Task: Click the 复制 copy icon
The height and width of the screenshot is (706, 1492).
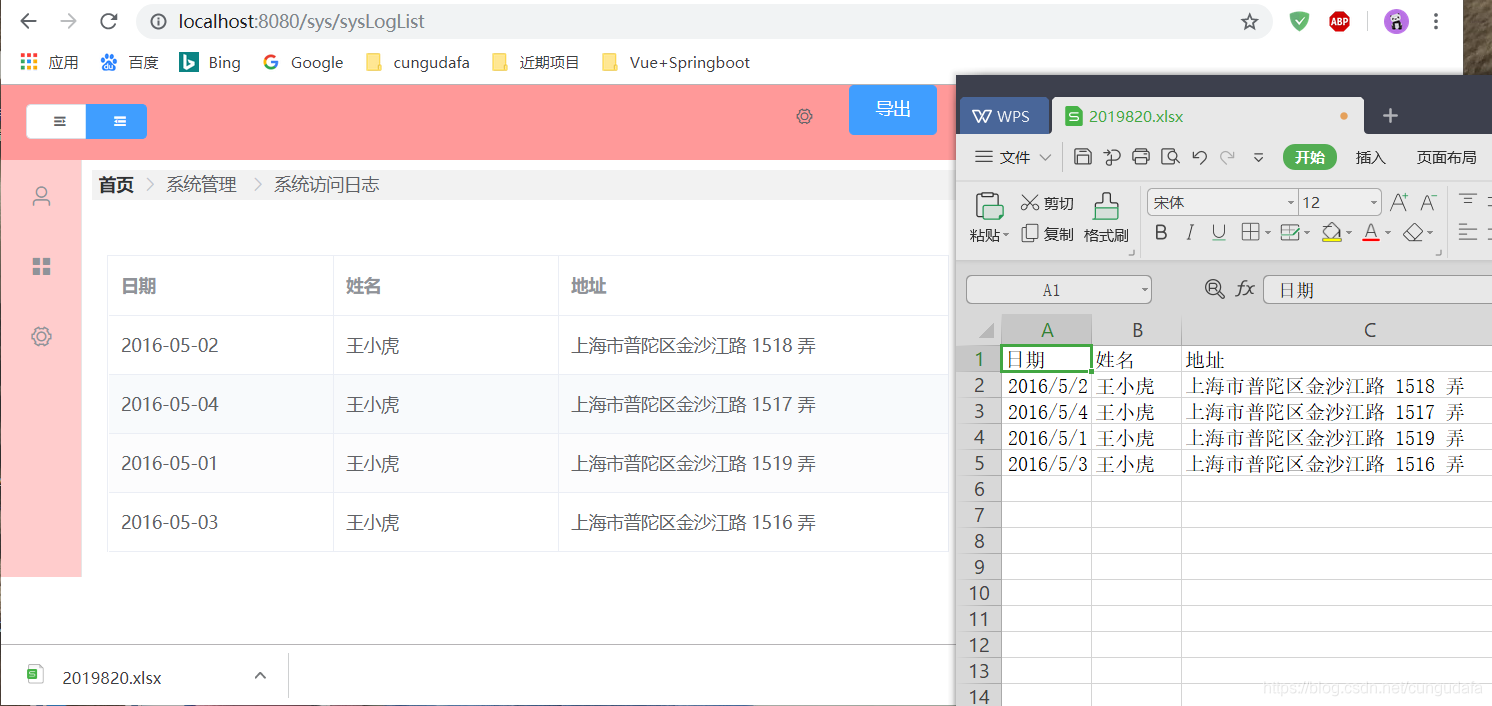Action: coord(1033,234)
